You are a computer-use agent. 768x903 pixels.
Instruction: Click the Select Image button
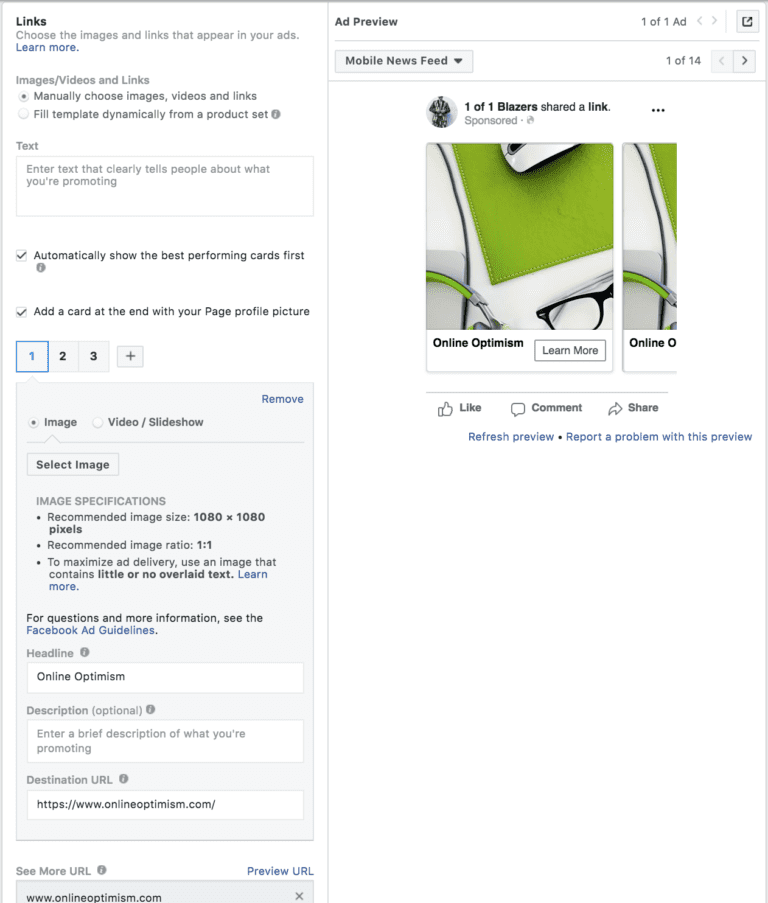[73, 464]
